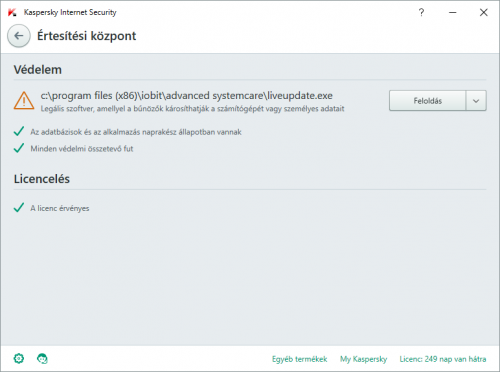Click the 'Legális szoftver' warning description

point(192,109)
